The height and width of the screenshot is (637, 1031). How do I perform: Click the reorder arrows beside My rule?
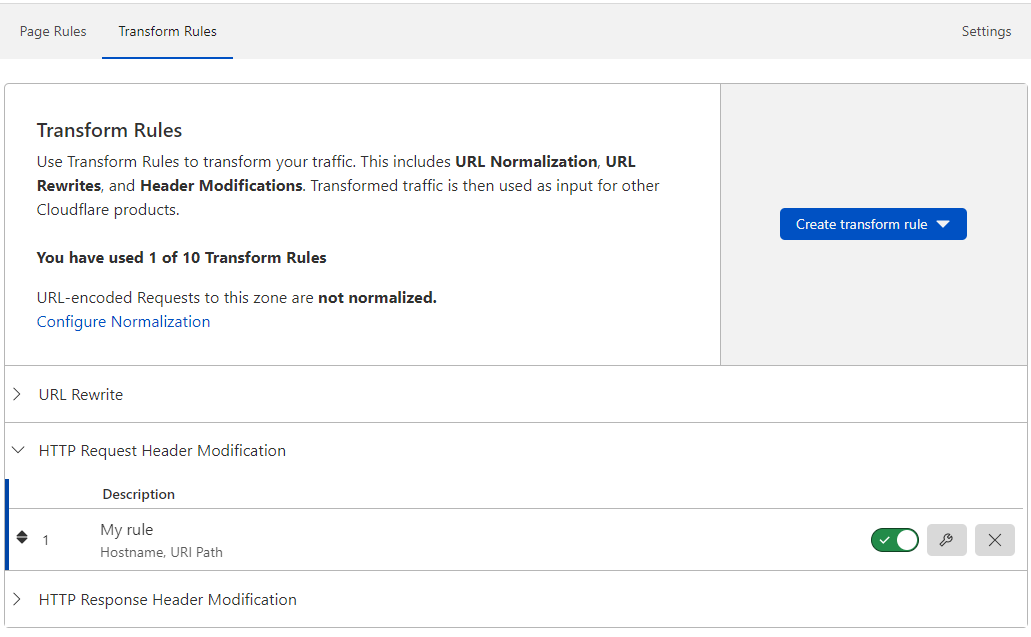(x=21, y=537)
